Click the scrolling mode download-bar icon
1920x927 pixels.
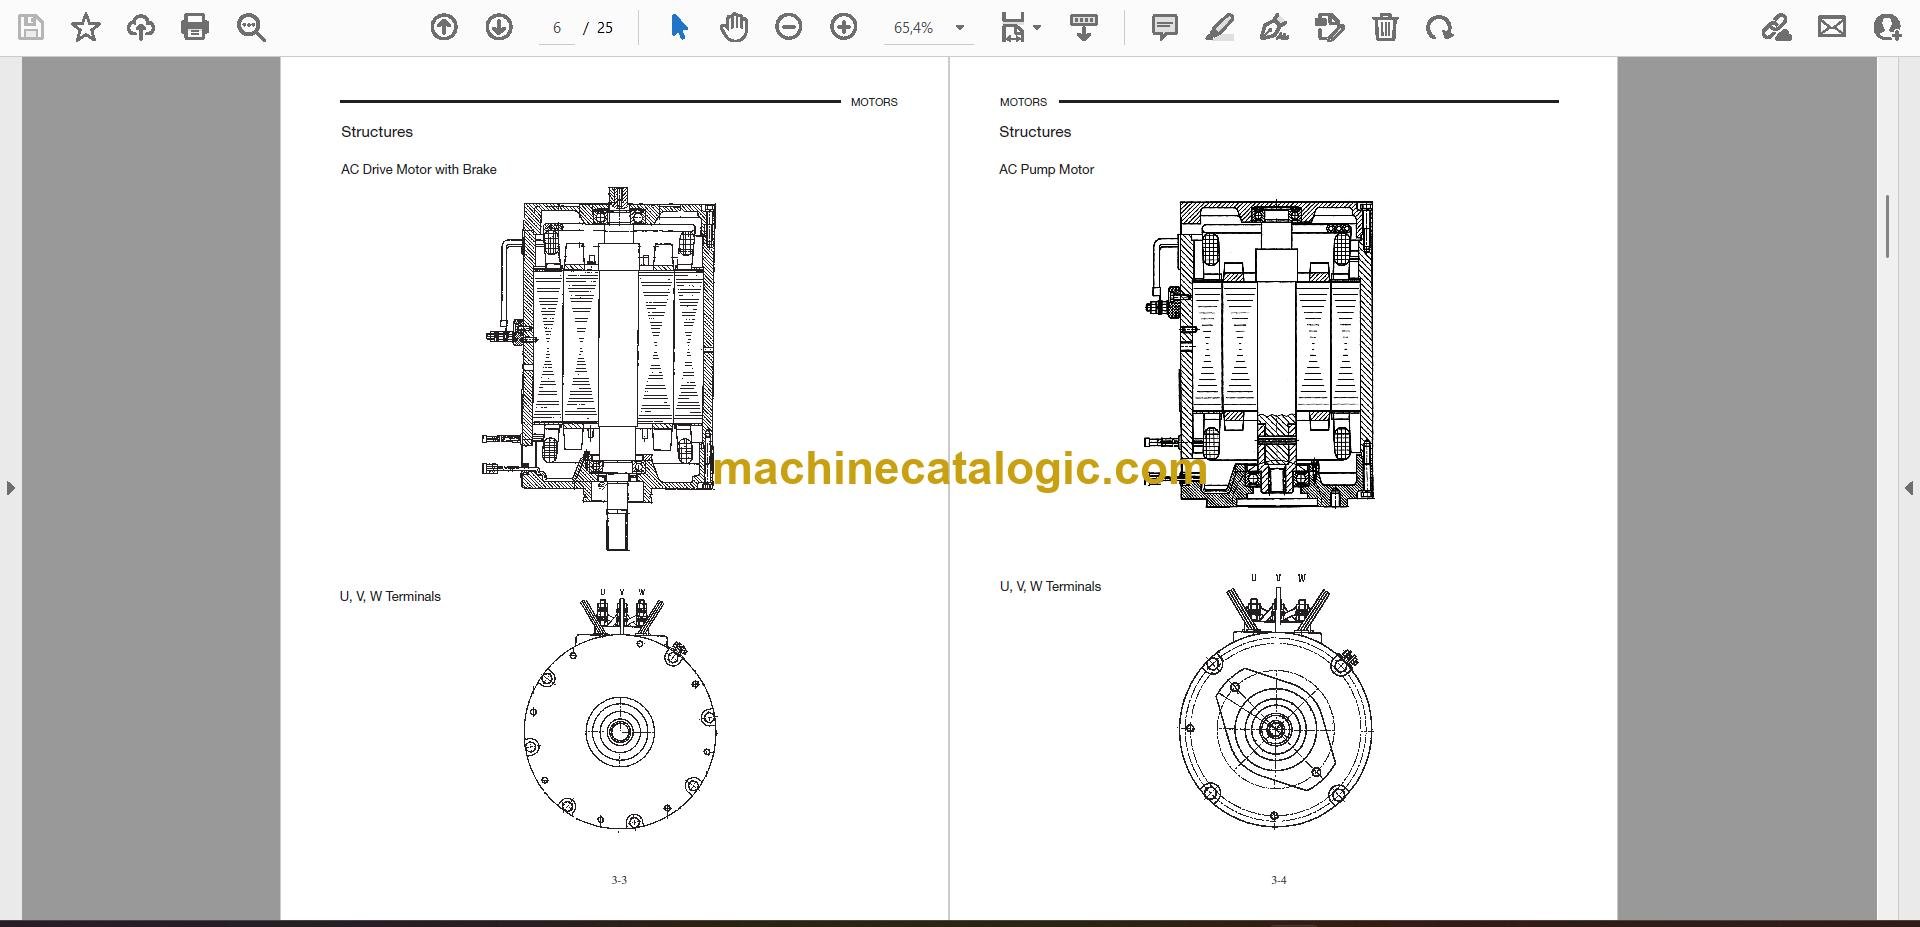[1084, 27]
